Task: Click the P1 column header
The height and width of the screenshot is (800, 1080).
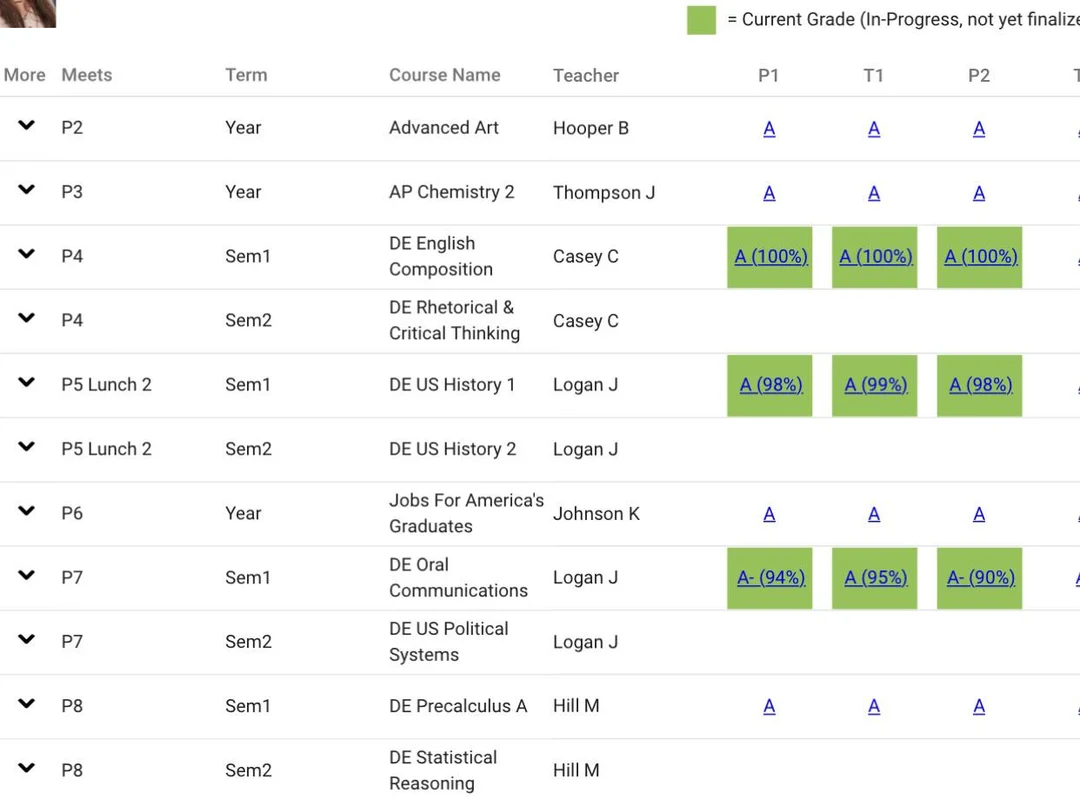Action: (x=769, y=75)
